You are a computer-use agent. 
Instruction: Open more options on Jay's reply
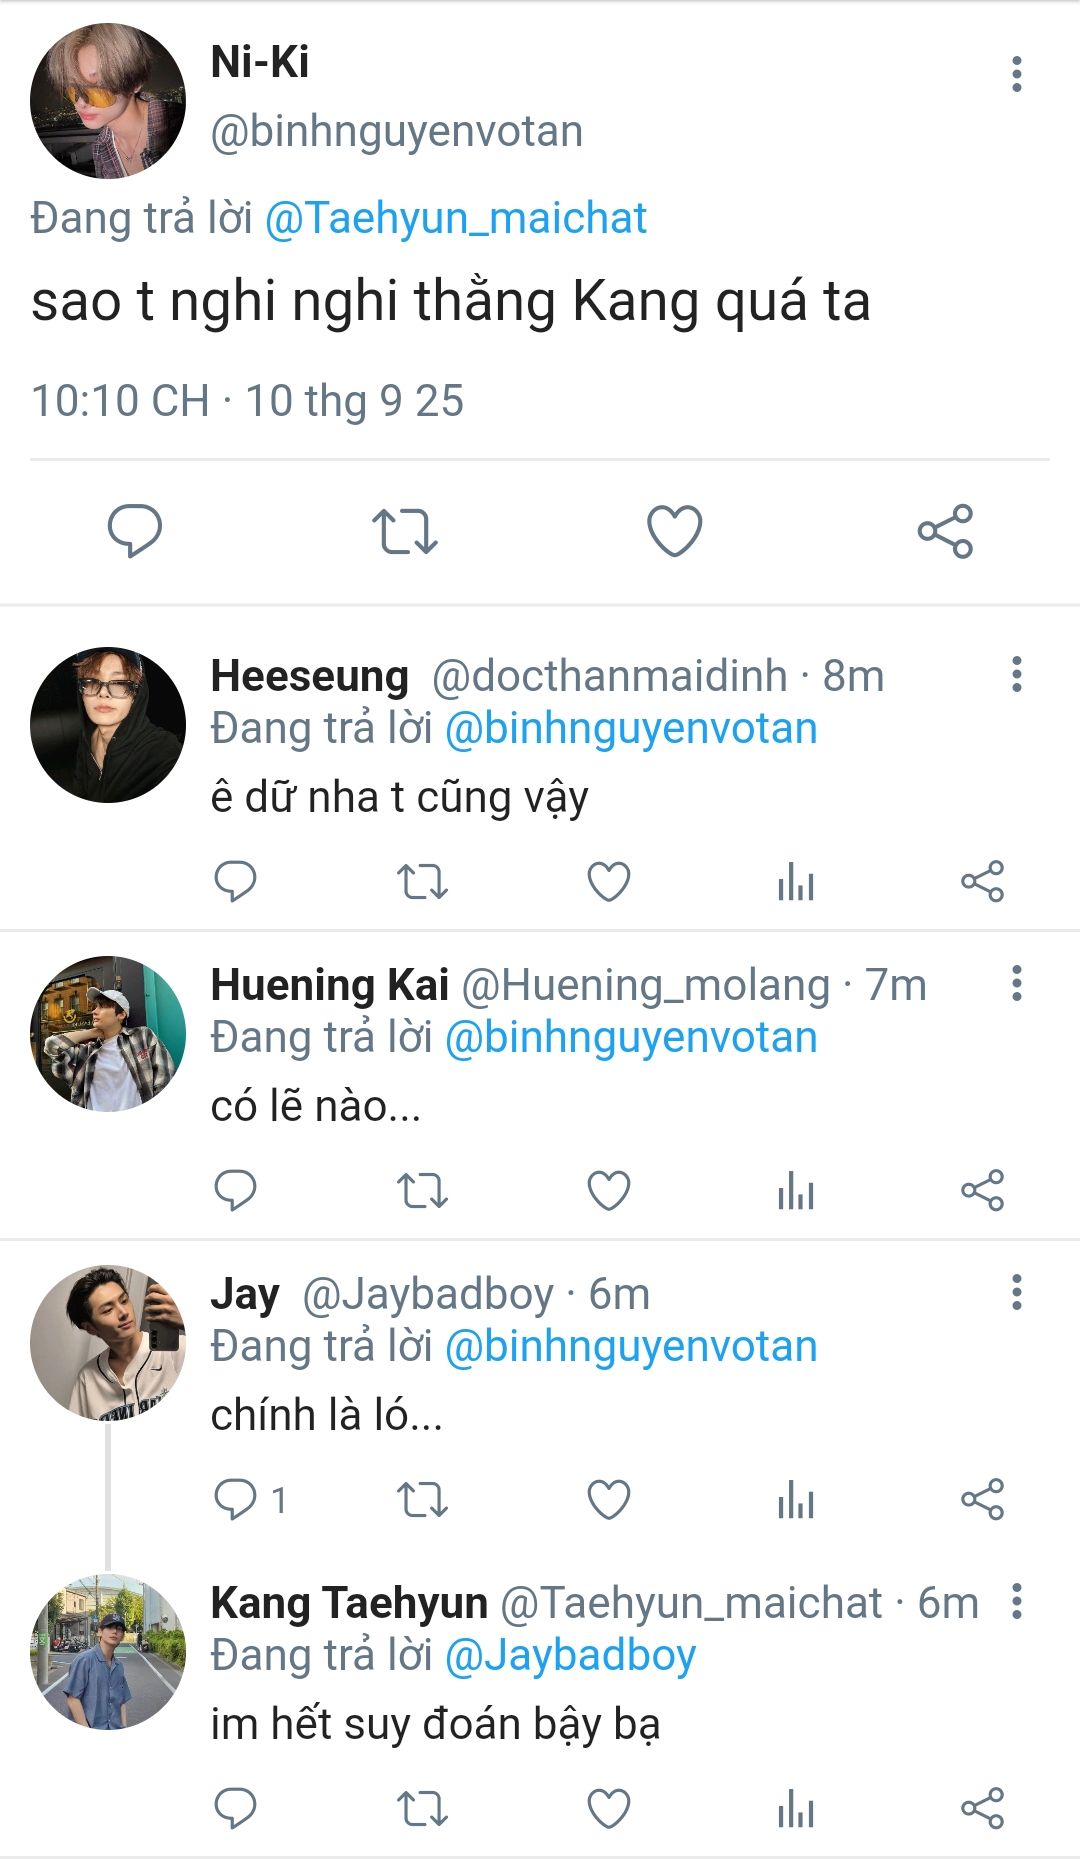pyautogui.click(x=1016, y=1293)
